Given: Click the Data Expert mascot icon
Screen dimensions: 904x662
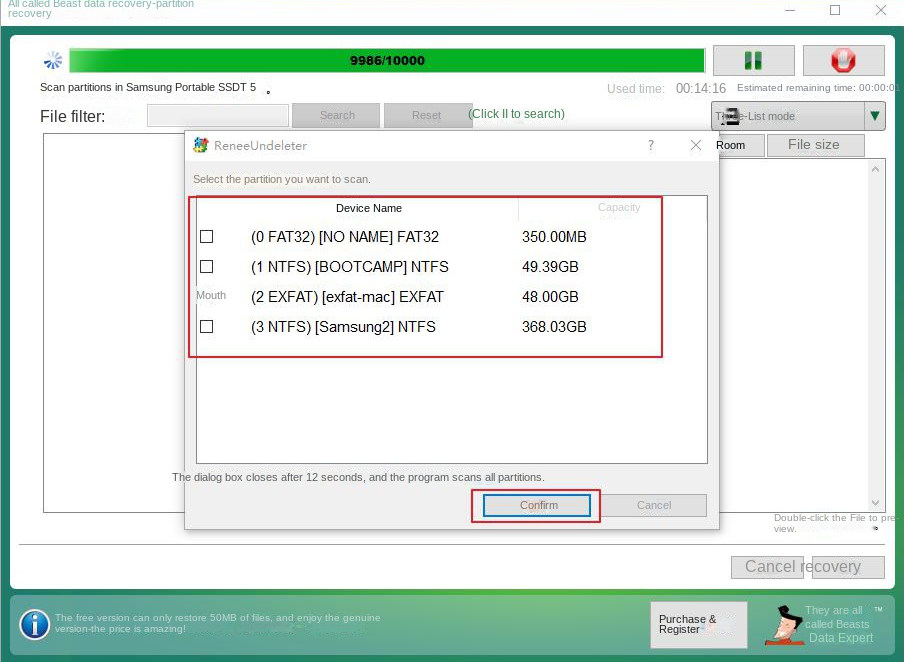Looking at the screenshot, I should 784,625.
